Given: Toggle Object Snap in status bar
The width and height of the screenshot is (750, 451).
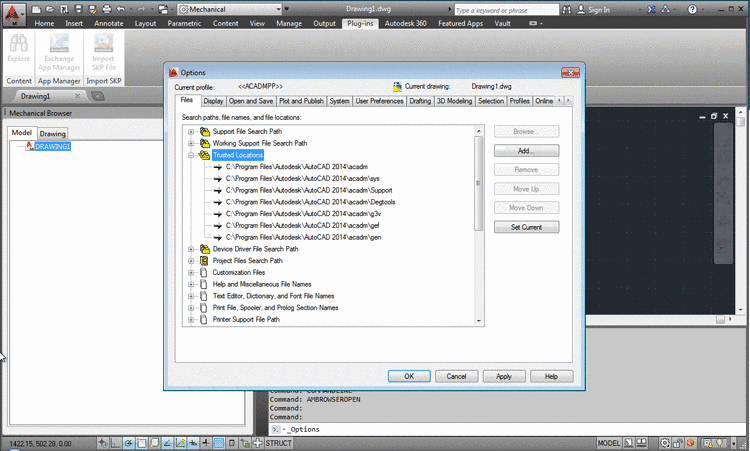Looking at the screenshot, I should 142,443.
